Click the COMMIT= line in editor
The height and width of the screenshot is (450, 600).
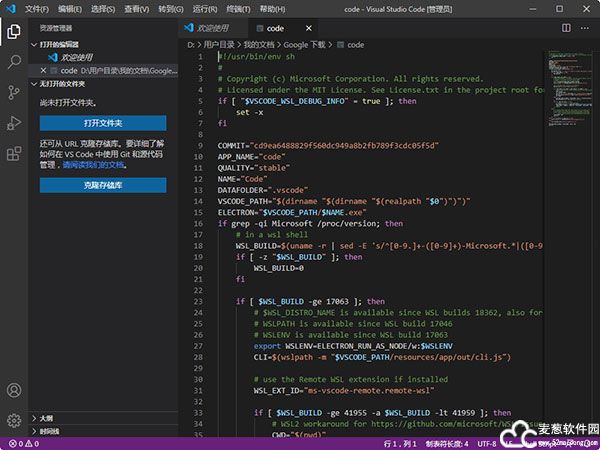pos(328,146)
